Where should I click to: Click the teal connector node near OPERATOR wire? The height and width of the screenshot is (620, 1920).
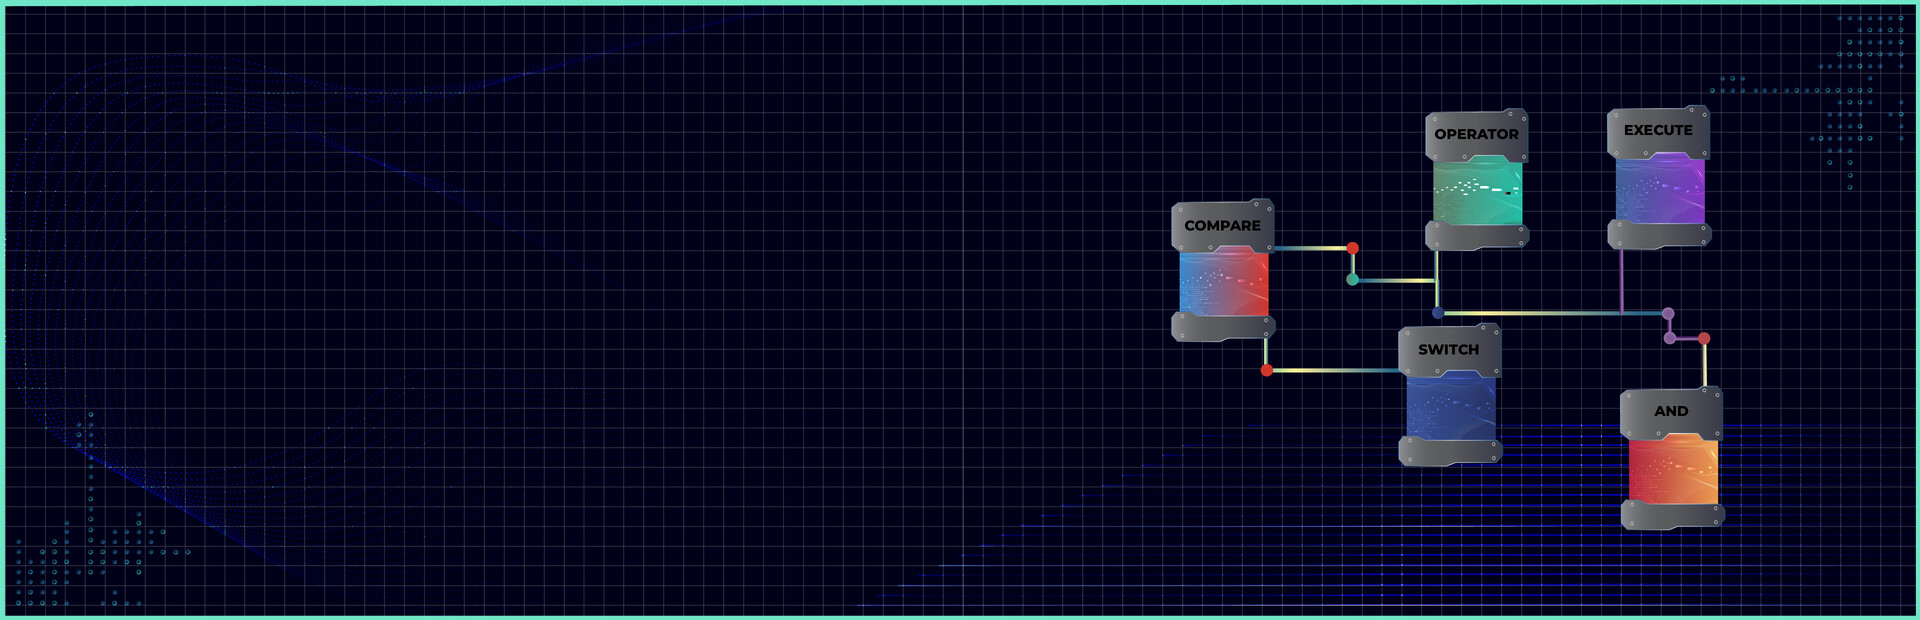1353,280
